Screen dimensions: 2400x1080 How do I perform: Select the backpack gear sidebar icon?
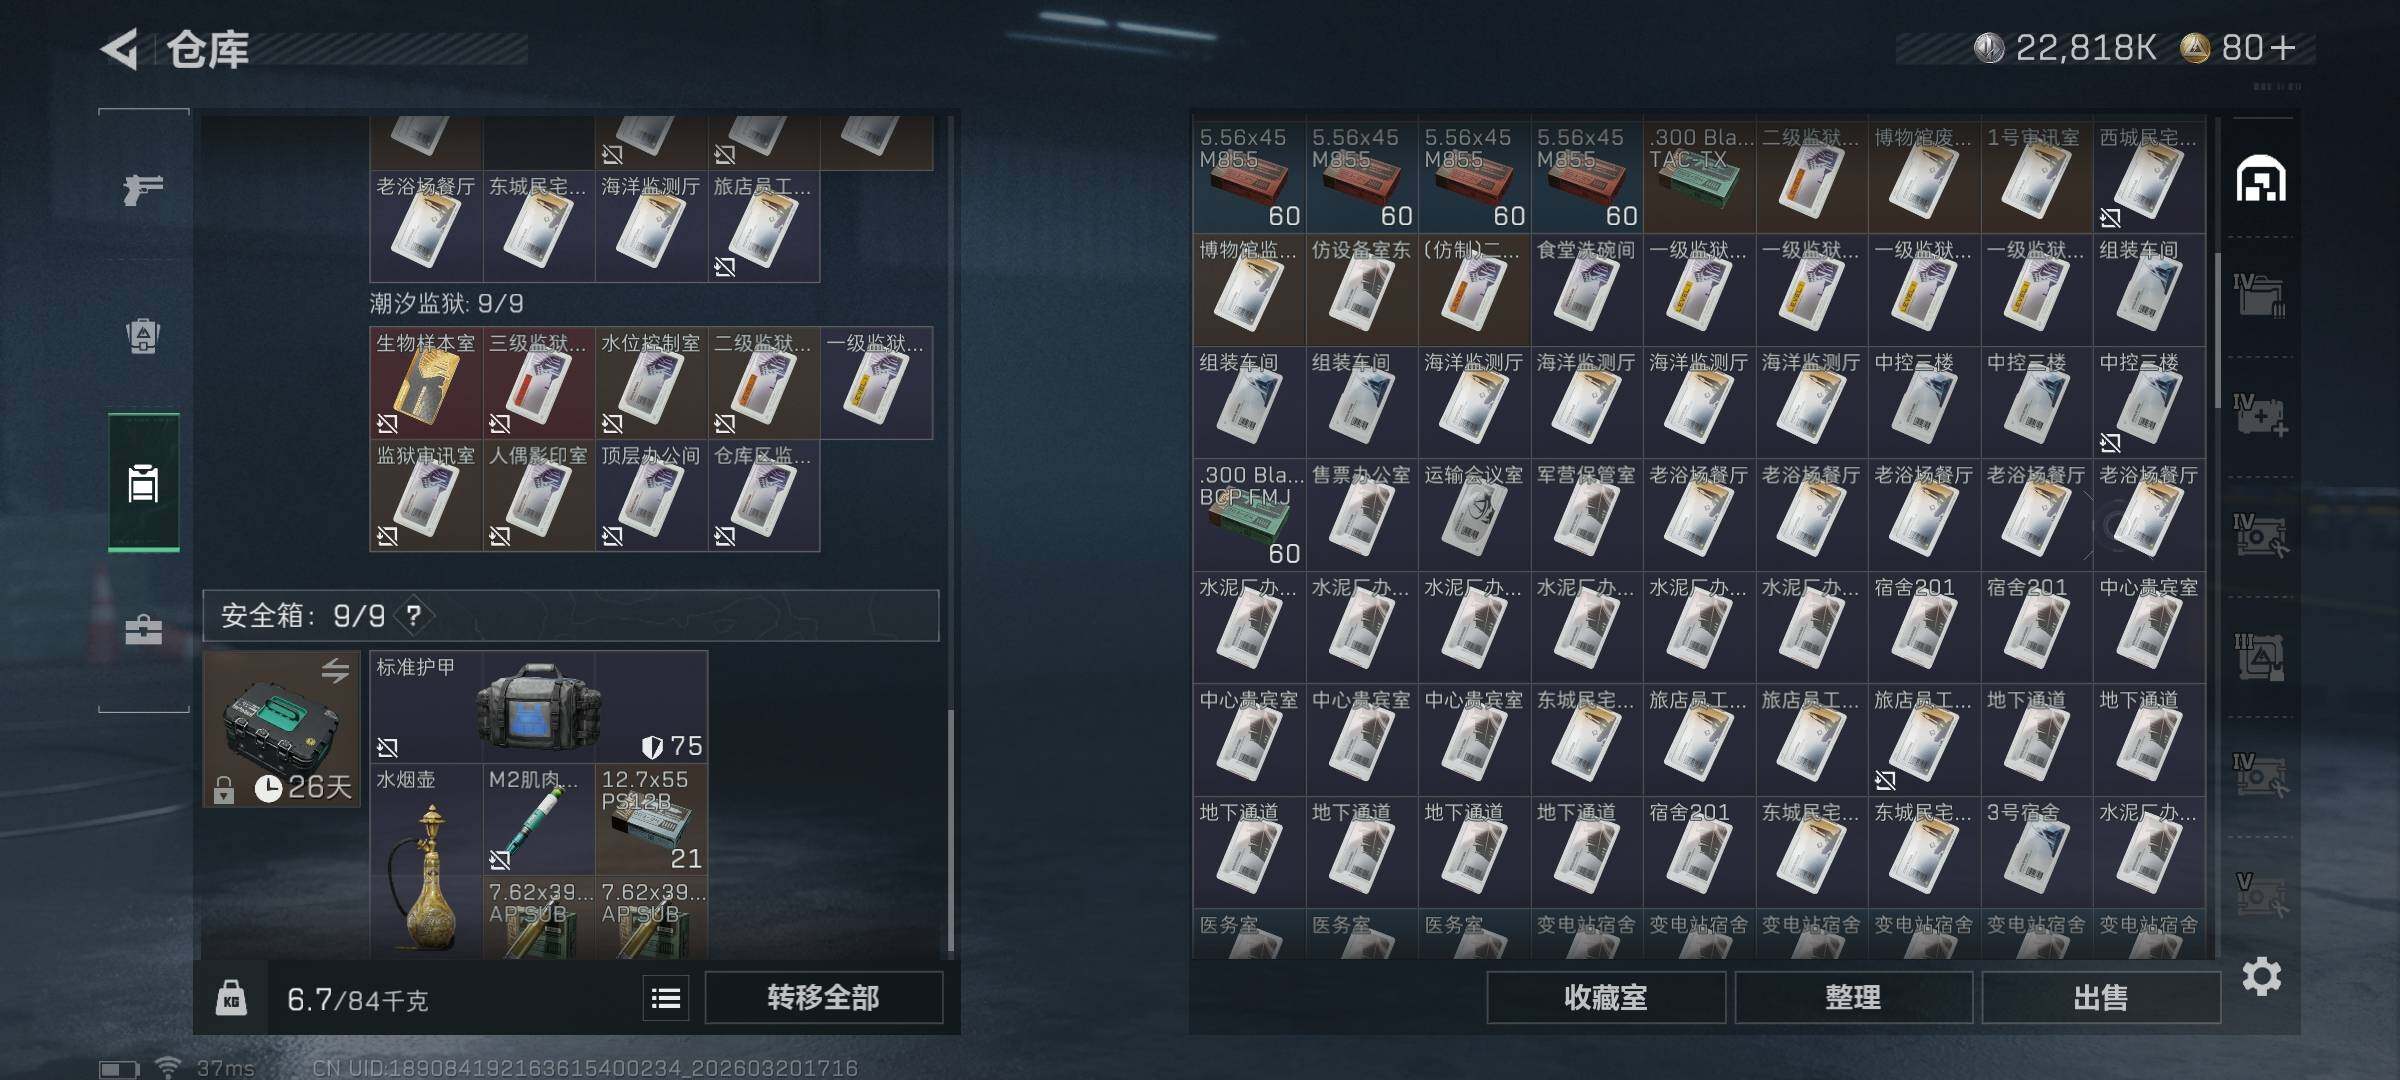(143, 336)
